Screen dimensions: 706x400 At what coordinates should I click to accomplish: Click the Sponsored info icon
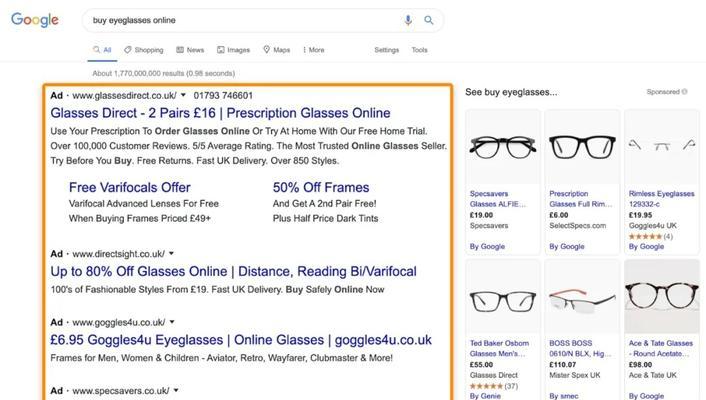(684, 92)
